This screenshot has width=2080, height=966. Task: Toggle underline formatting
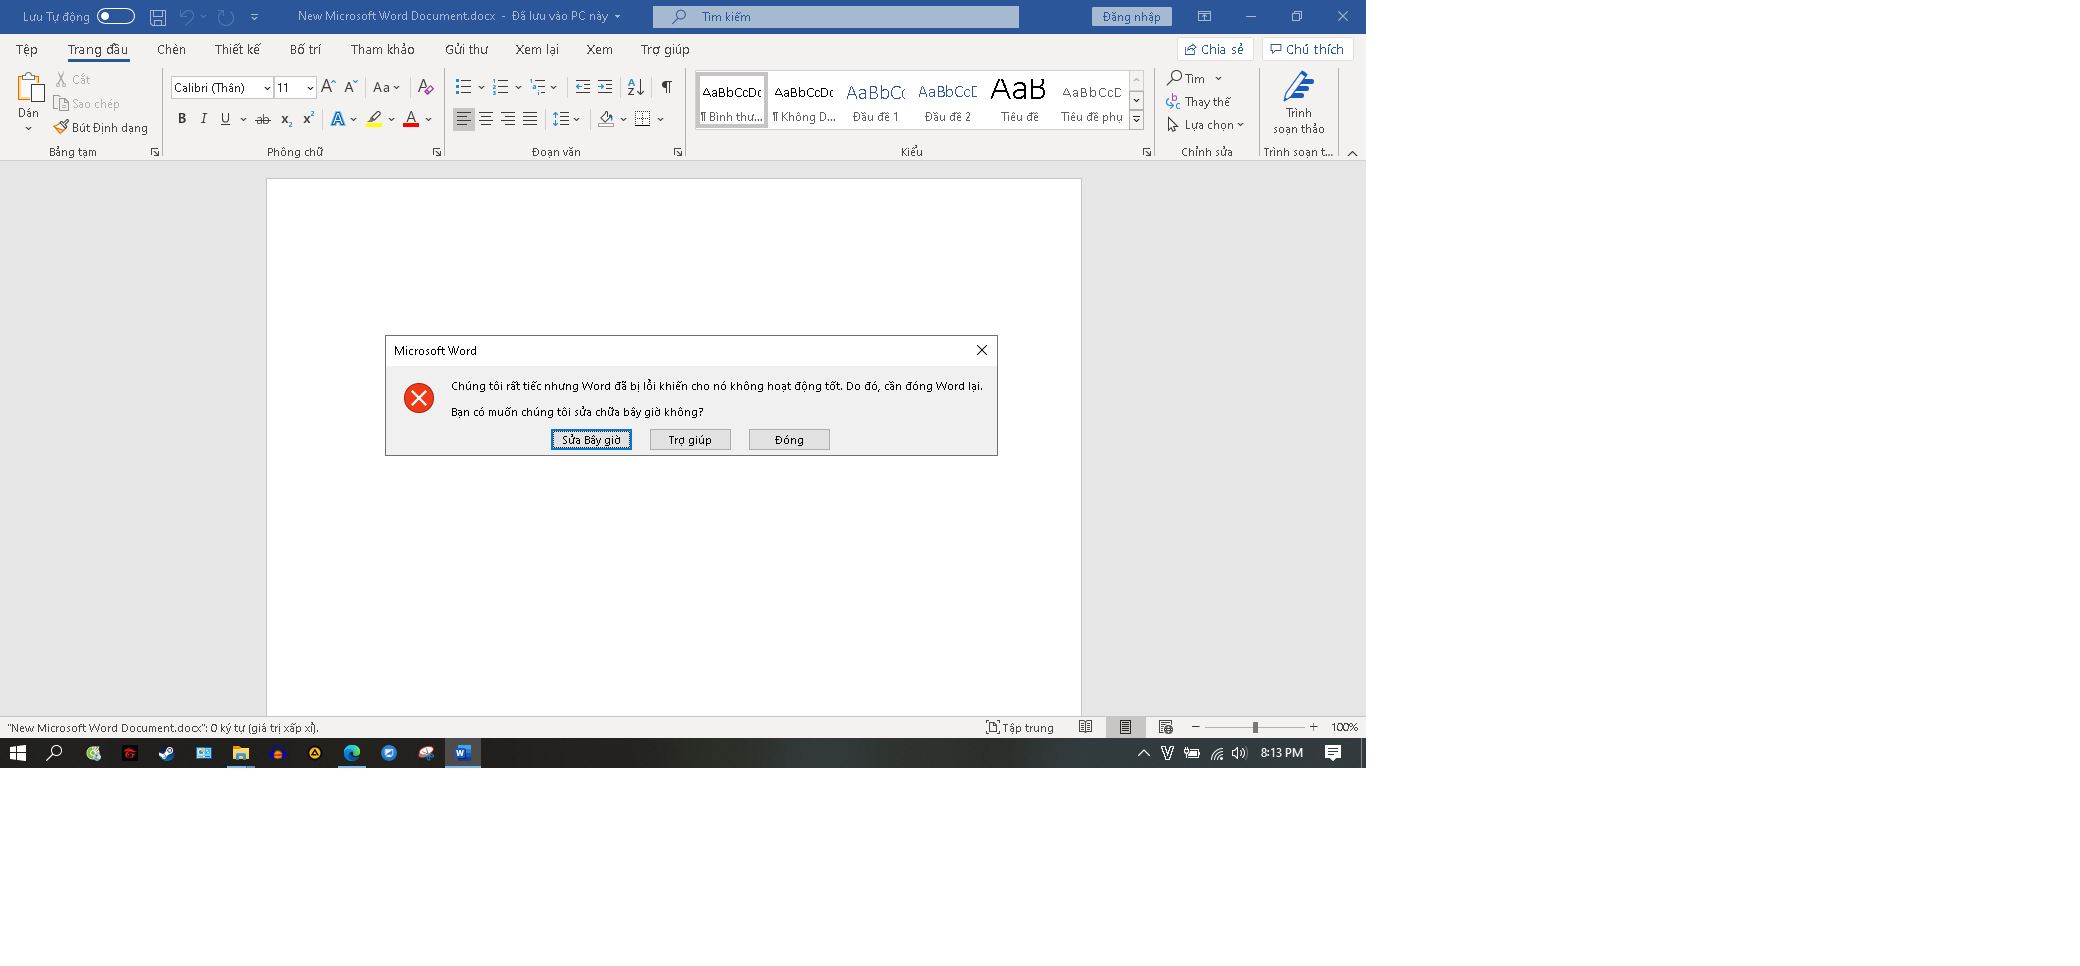226,119
